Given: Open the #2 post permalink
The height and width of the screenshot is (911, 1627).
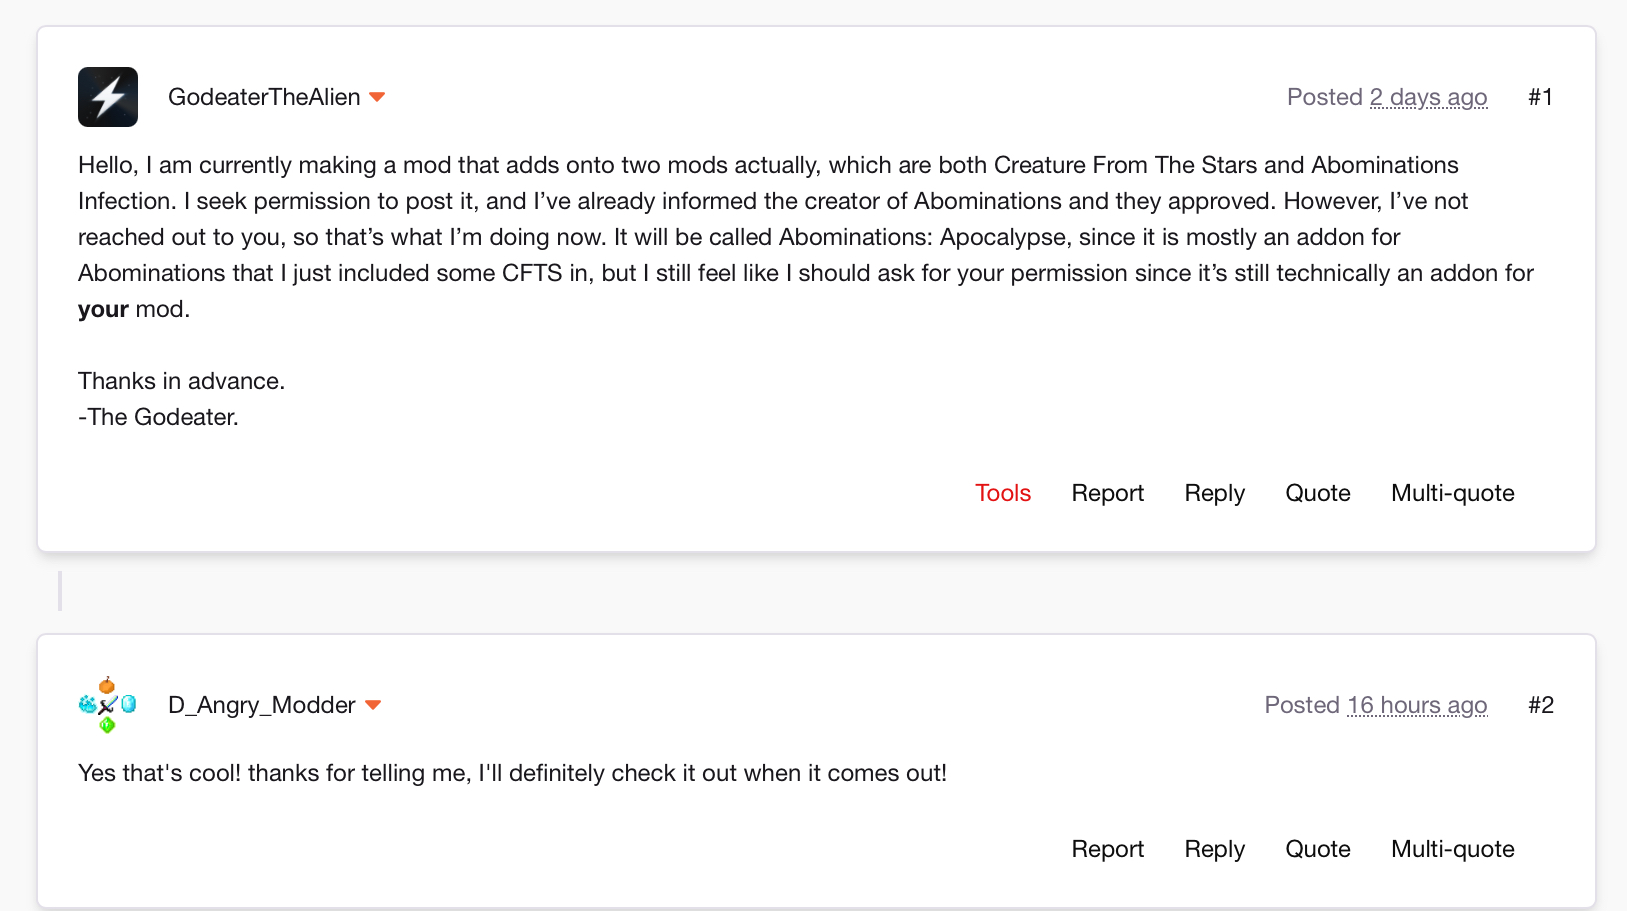Looking at the screenshot, I should [x=1540, y=705].
